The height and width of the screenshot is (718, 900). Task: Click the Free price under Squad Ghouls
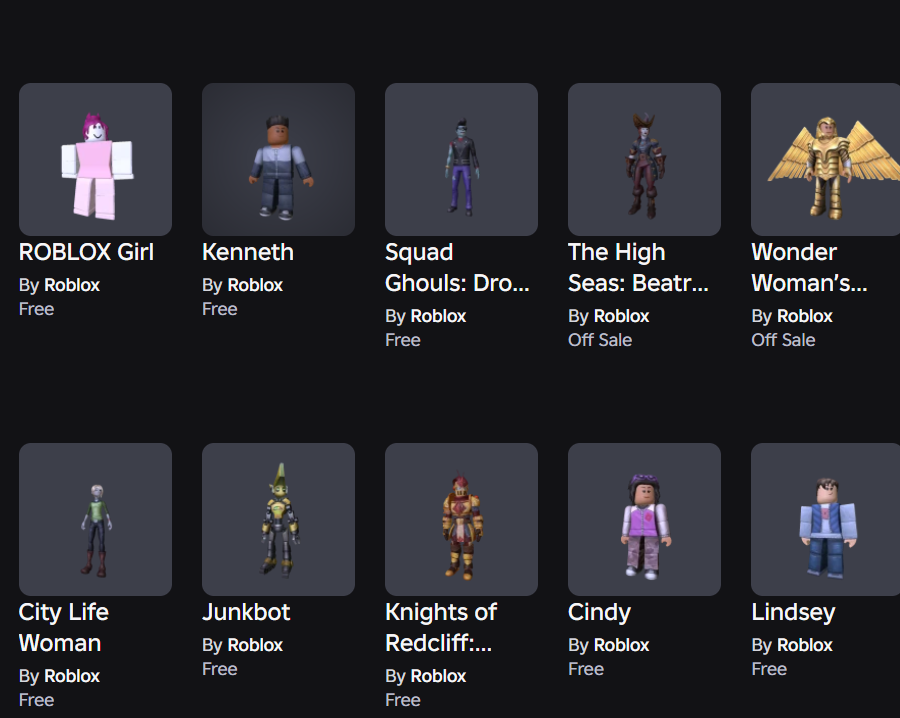pyautogui.click(x=403, y=340)
